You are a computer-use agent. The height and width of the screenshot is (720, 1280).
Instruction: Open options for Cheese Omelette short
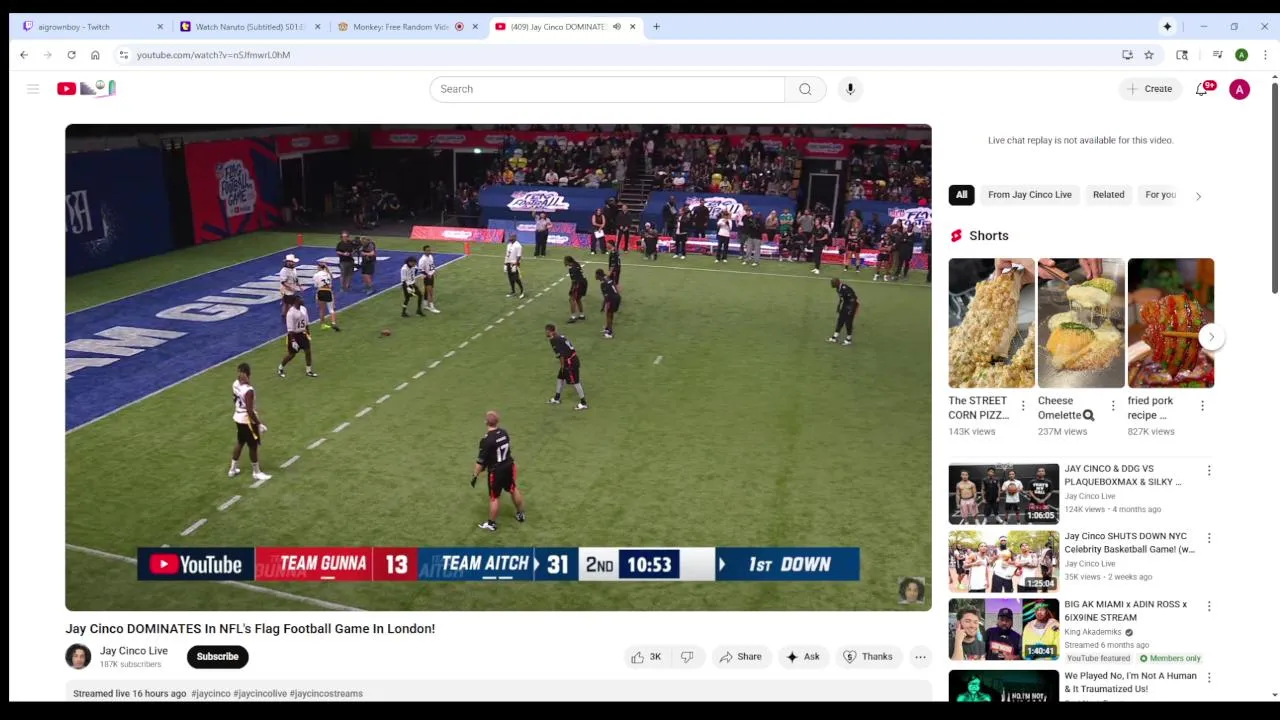(x=1113, y=406)
